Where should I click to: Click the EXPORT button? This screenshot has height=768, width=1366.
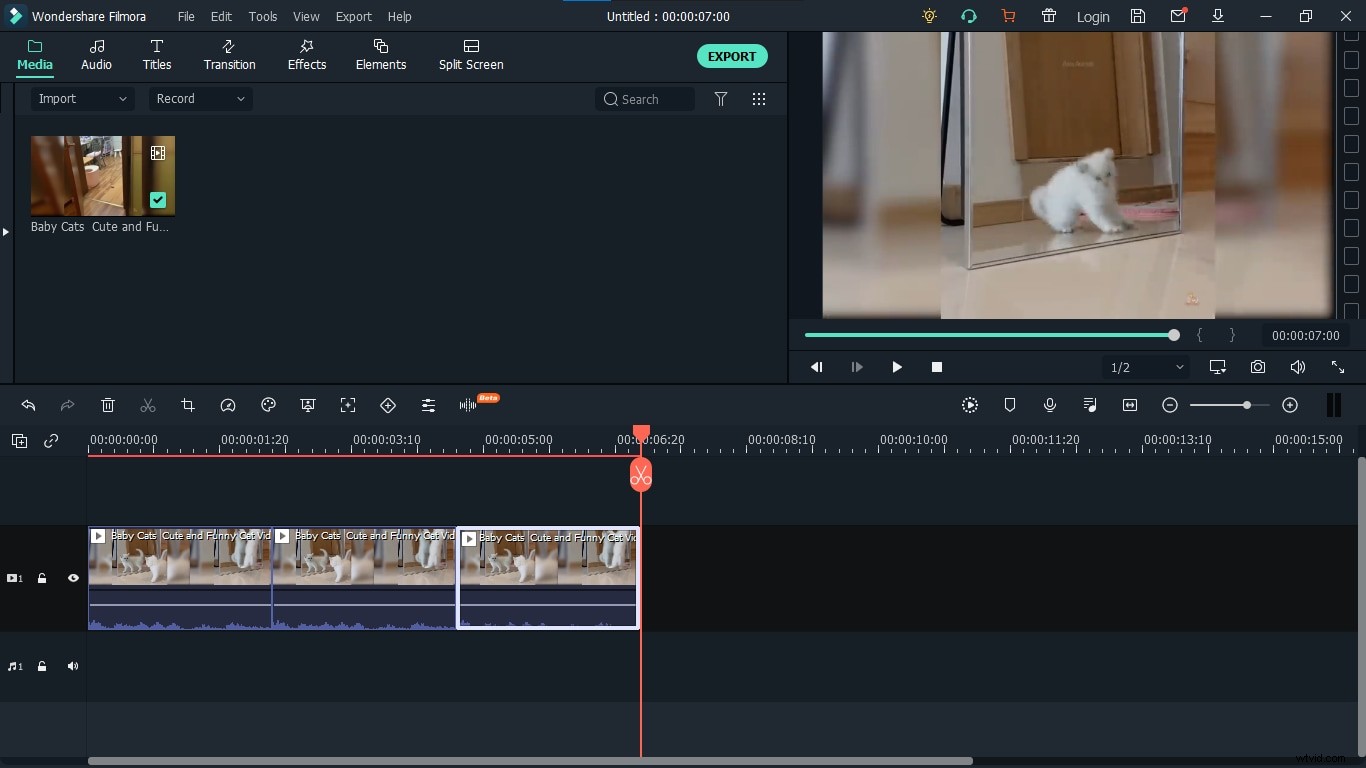click(732, 56)
